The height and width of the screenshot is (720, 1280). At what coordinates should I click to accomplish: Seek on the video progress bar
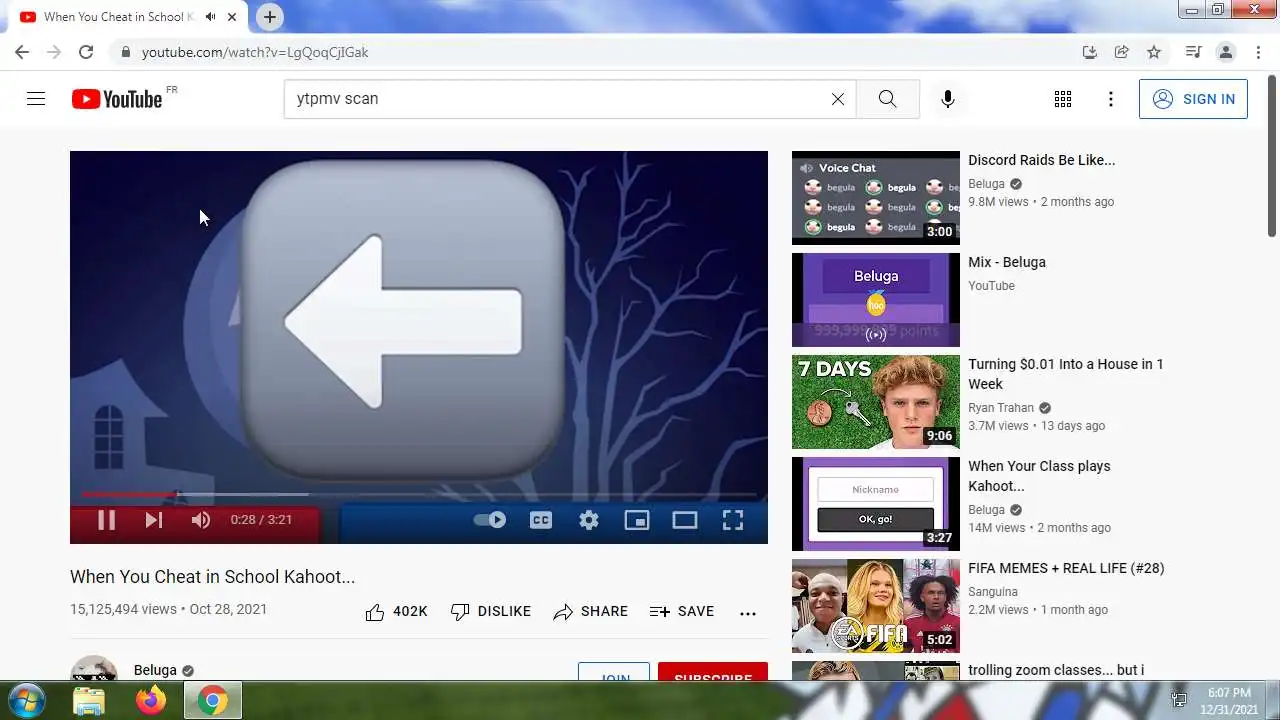point(419,494)
